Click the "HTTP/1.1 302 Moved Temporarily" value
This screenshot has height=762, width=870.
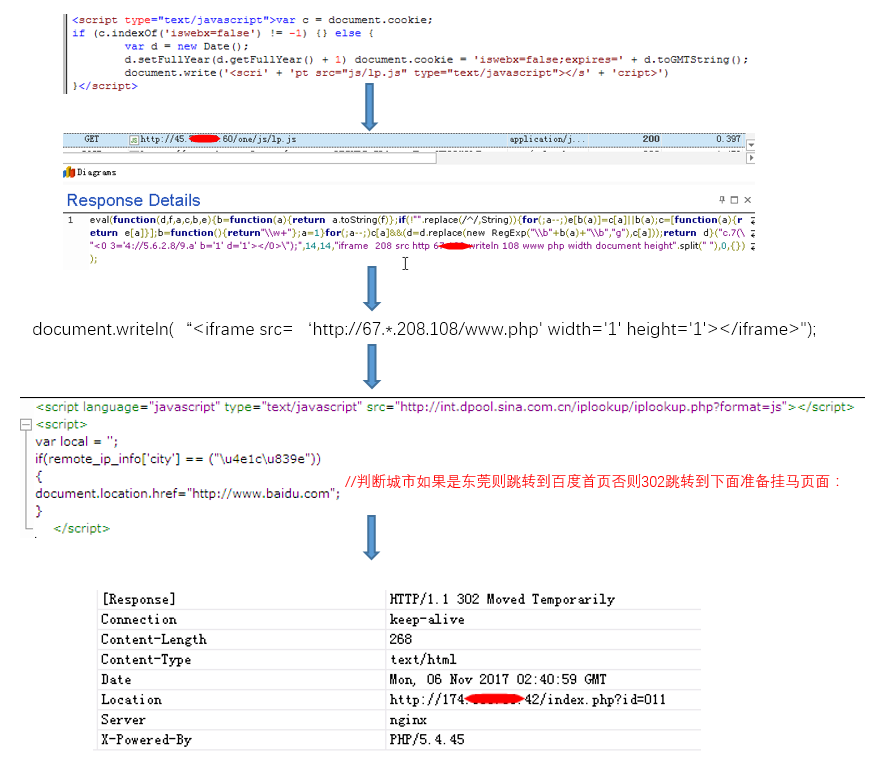pos(502,599)
